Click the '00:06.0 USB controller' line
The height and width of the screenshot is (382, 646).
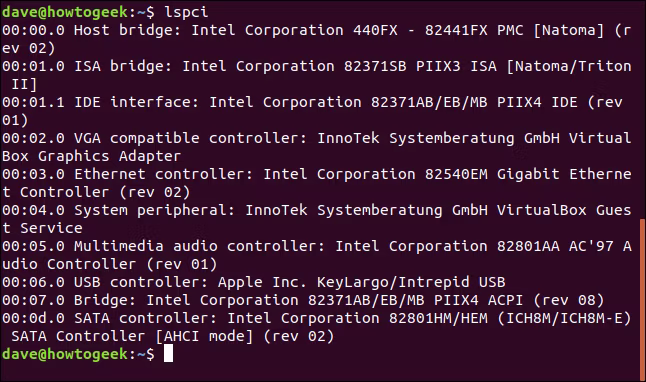click(x=253, y=282)
